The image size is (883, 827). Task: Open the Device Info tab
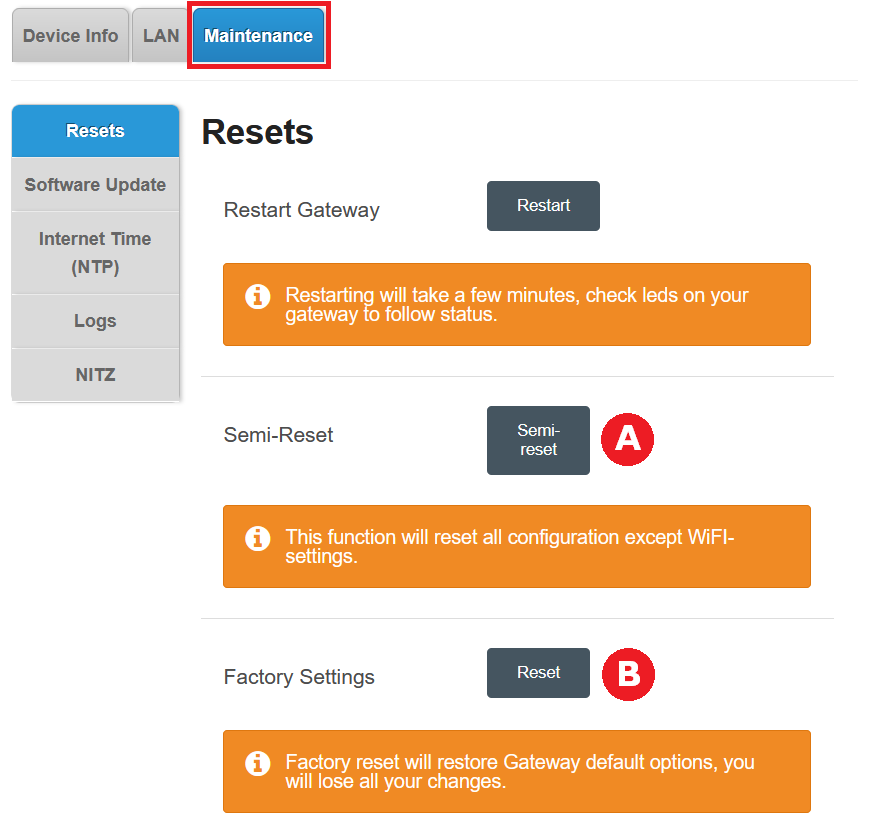click(70, 35)
